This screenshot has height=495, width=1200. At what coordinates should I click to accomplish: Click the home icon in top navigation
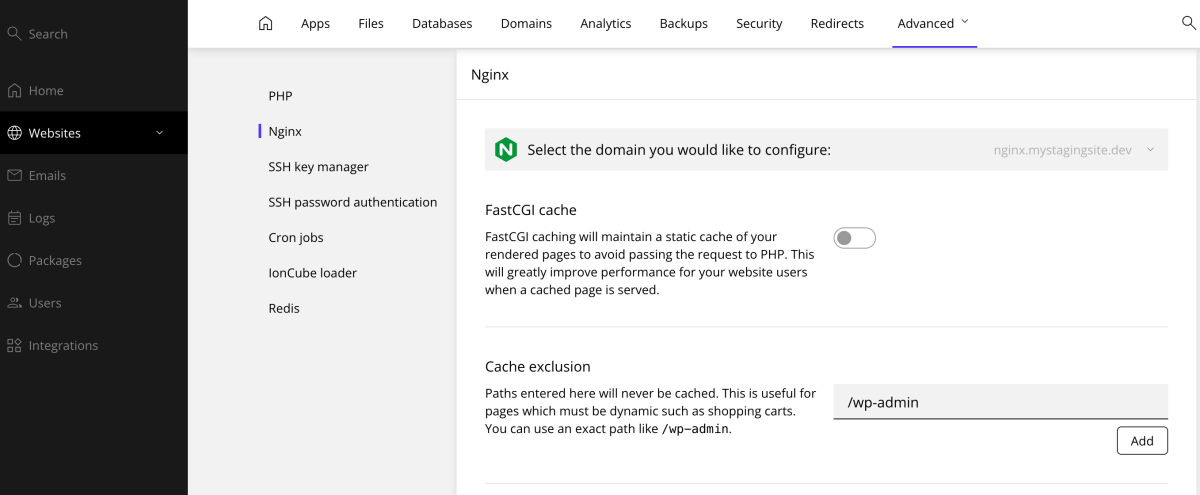pyautogui.click(x=265, y=24)
